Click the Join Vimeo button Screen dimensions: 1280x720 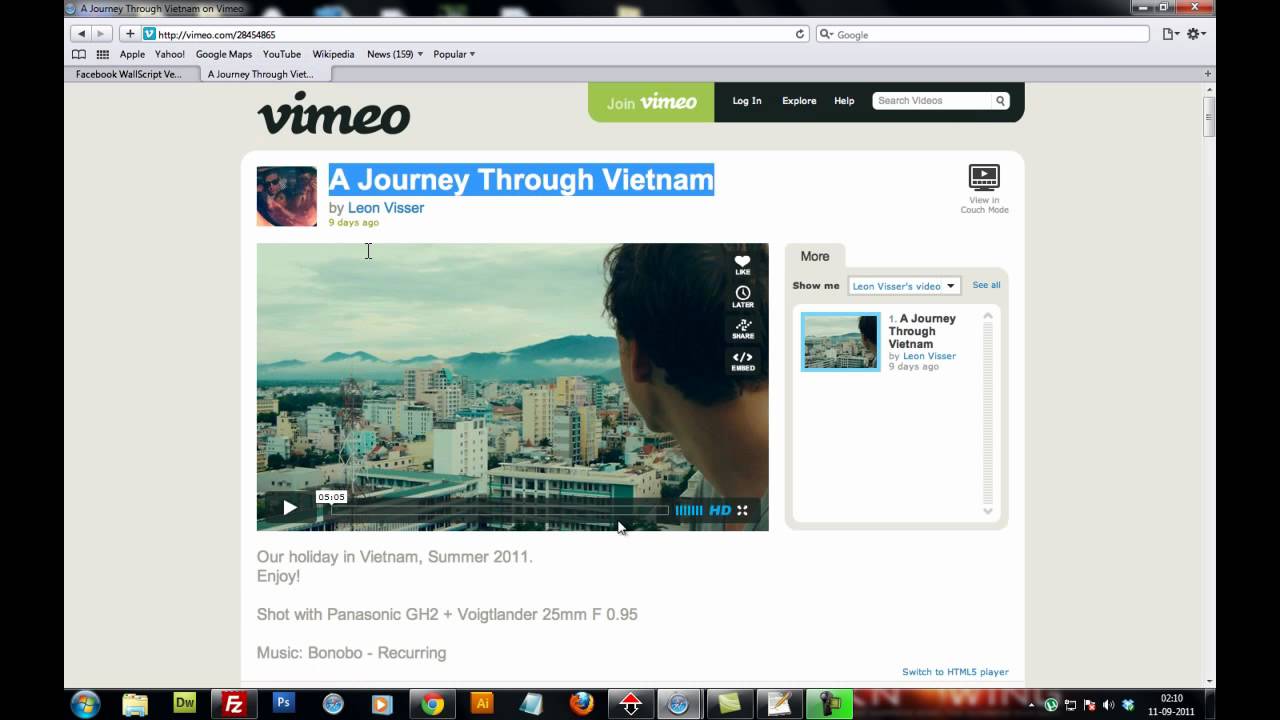tap(651, 102)
